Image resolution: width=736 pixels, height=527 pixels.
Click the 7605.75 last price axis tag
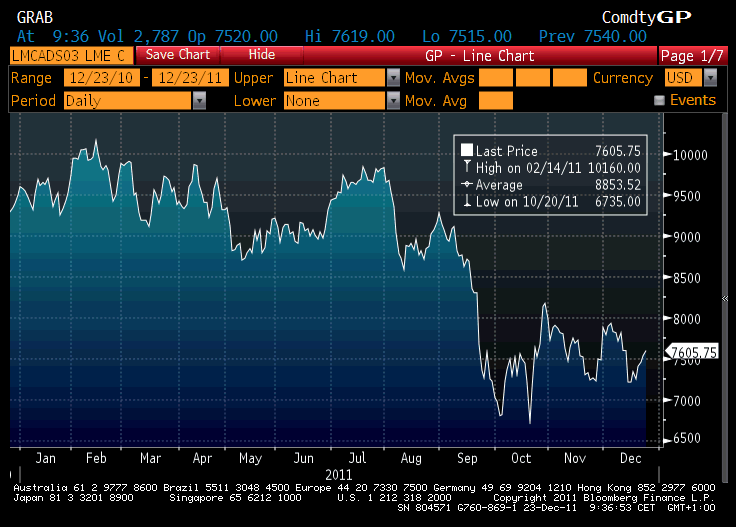(696, 352)
